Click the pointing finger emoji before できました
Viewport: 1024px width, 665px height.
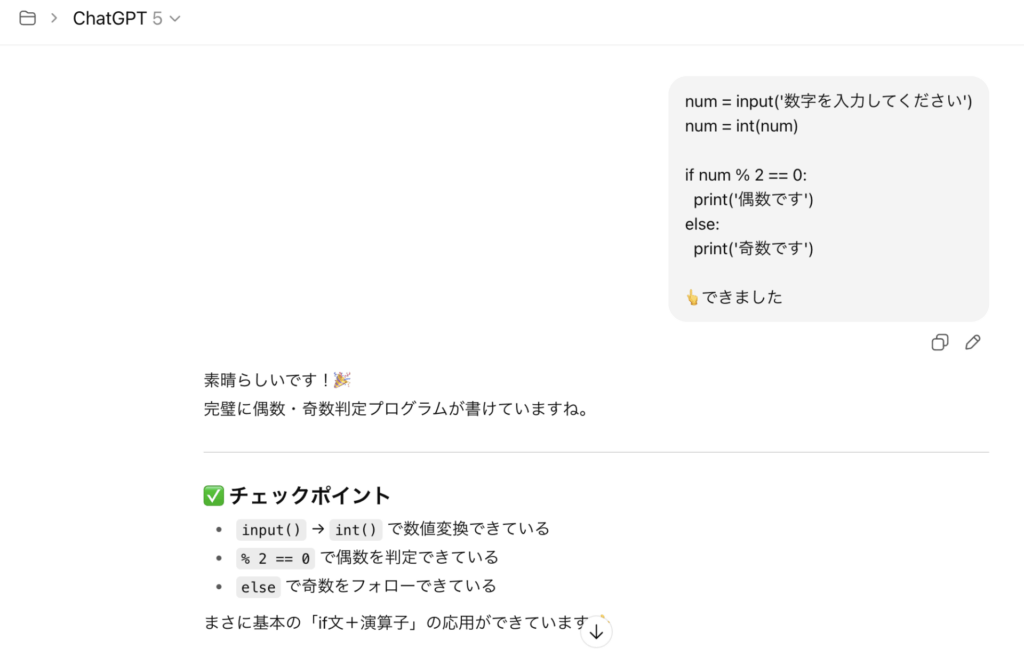pos(692,297)
